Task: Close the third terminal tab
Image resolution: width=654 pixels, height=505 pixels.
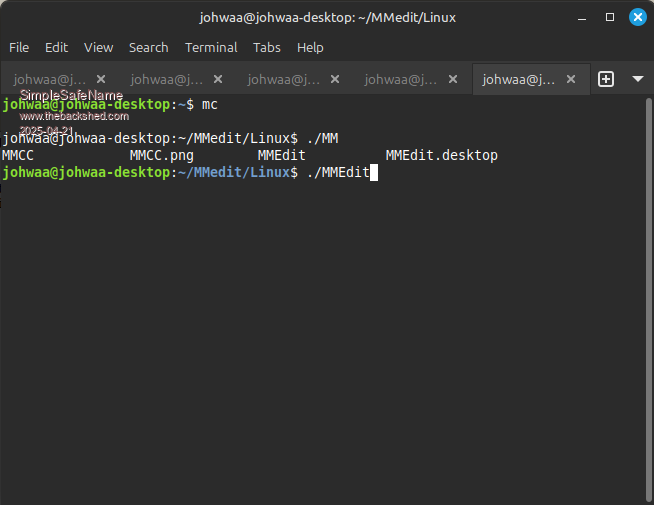Action: [335, 79]
